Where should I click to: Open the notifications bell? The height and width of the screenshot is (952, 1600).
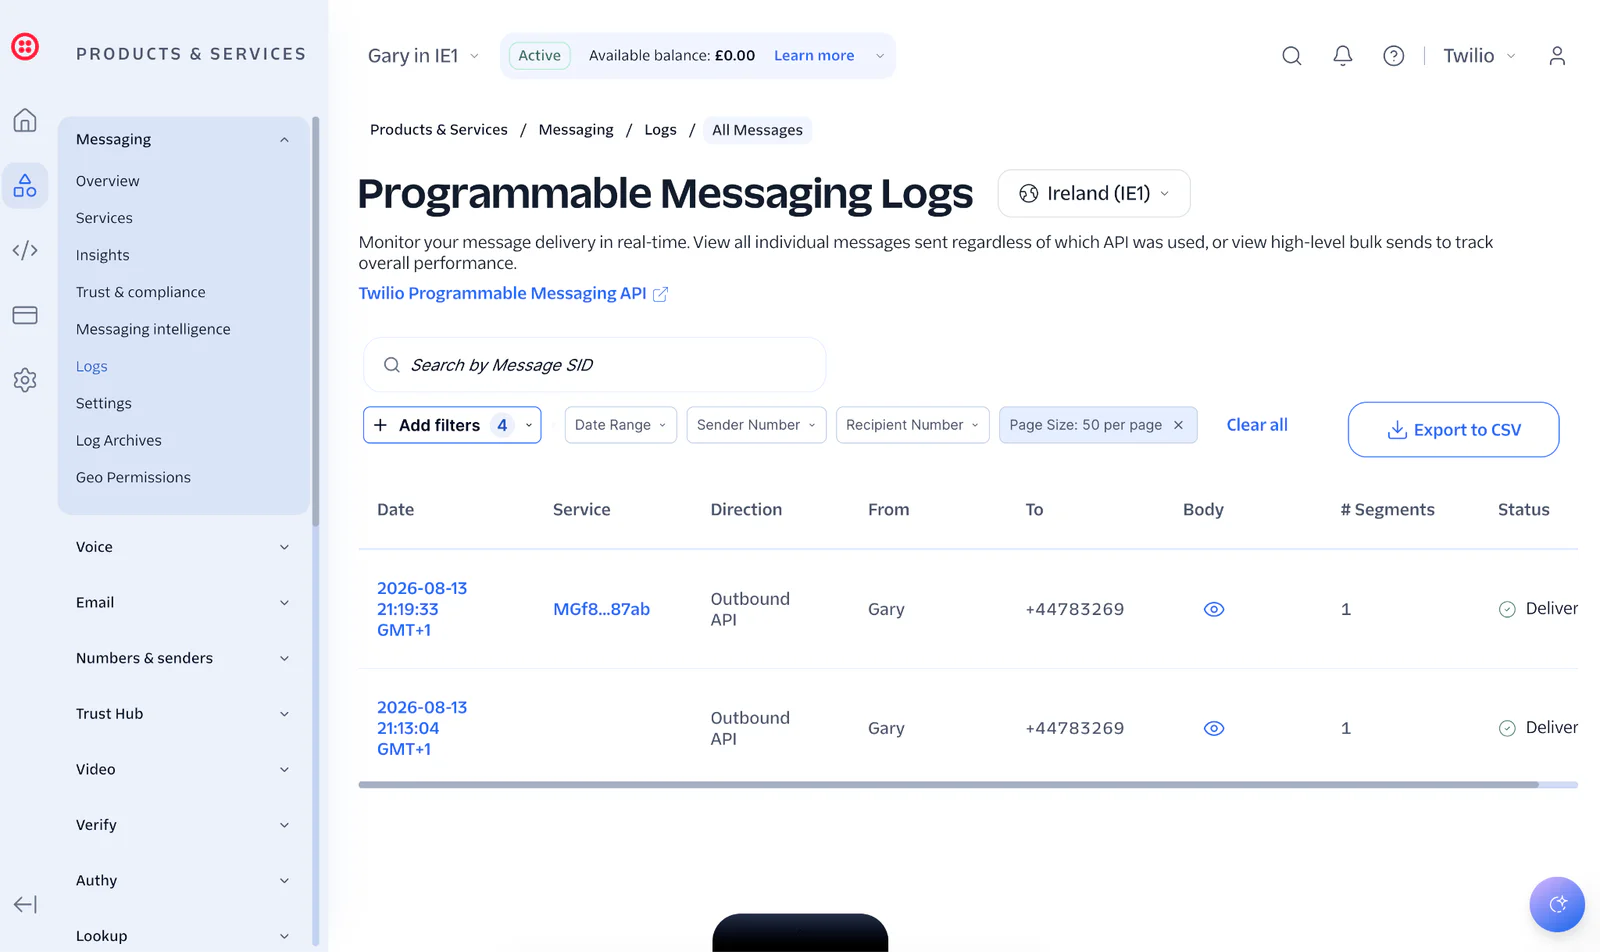pos(1343,56)
